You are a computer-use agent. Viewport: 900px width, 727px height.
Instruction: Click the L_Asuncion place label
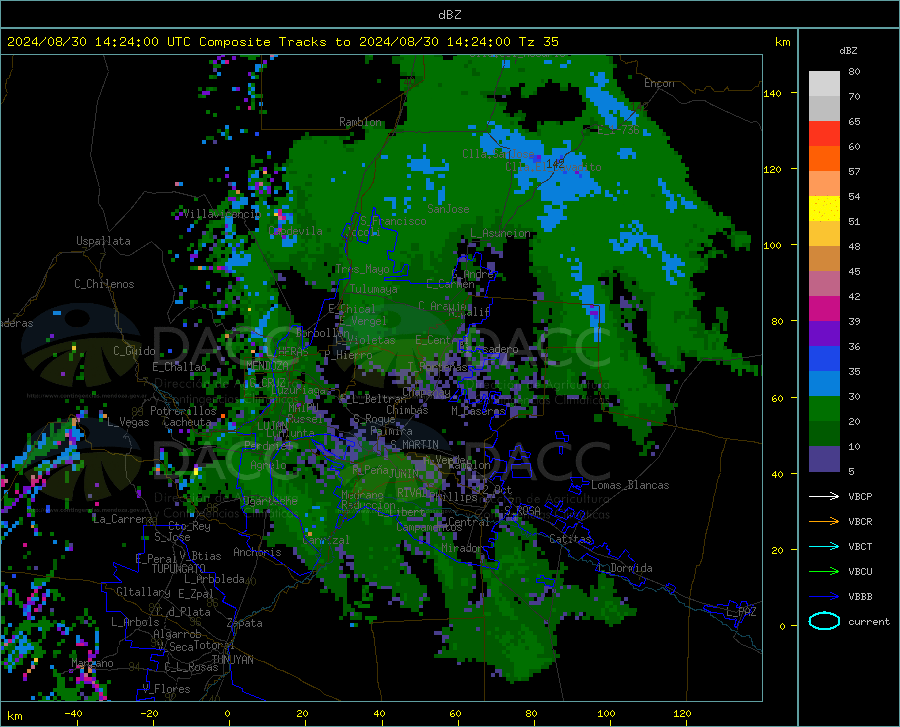(x=500, y=233)
